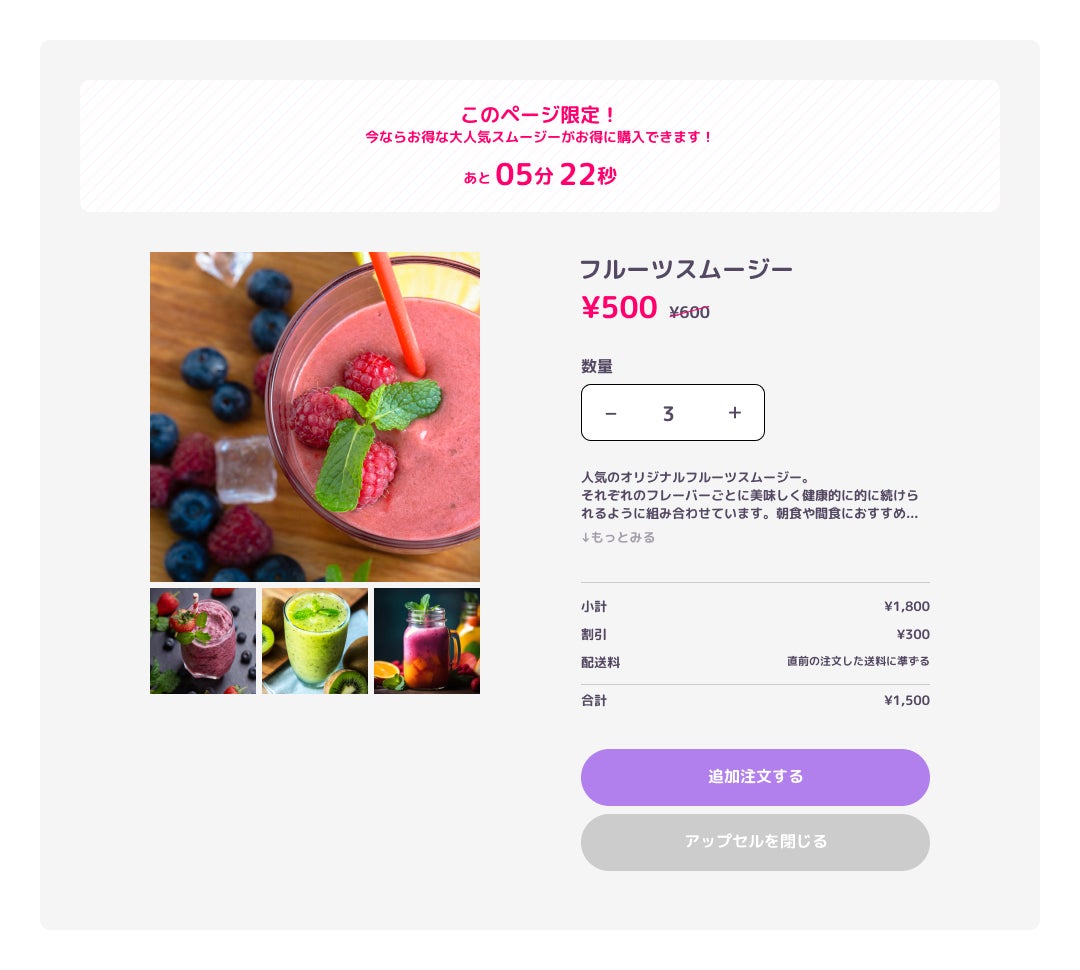
Task: Click the gray アップセルを閉じる button
Action: tap(755, 842)
